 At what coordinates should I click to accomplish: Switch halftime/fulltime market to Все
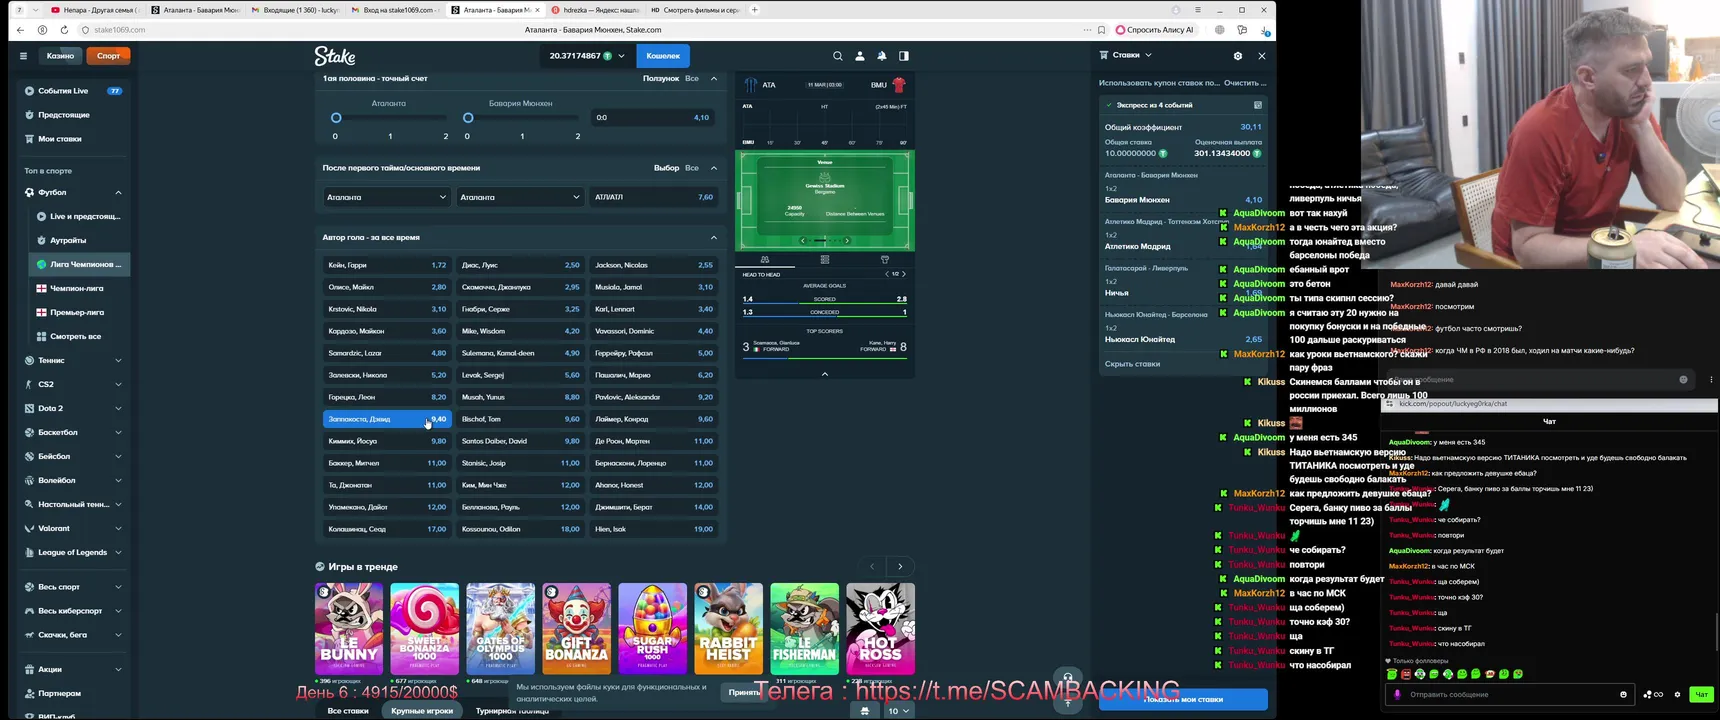692,168
